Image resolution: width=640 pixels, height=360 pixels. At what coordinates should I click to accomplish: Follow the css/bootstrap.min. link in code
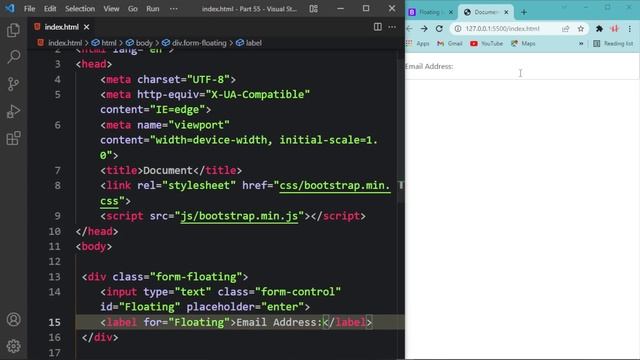335,186
